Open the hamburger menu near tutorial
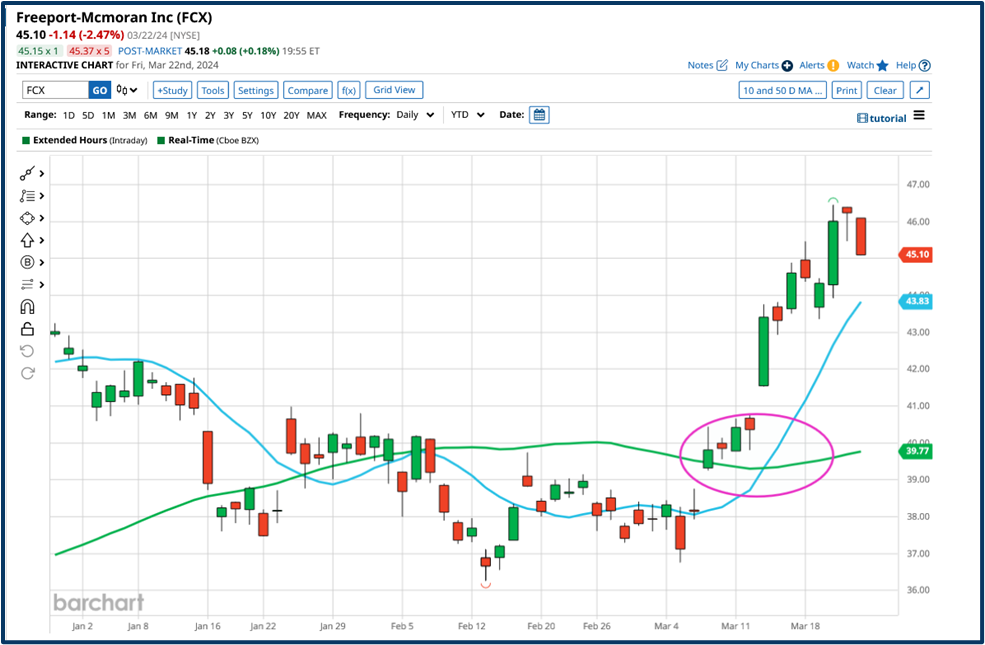Screen dimensions: 985x645 point(919,116)
